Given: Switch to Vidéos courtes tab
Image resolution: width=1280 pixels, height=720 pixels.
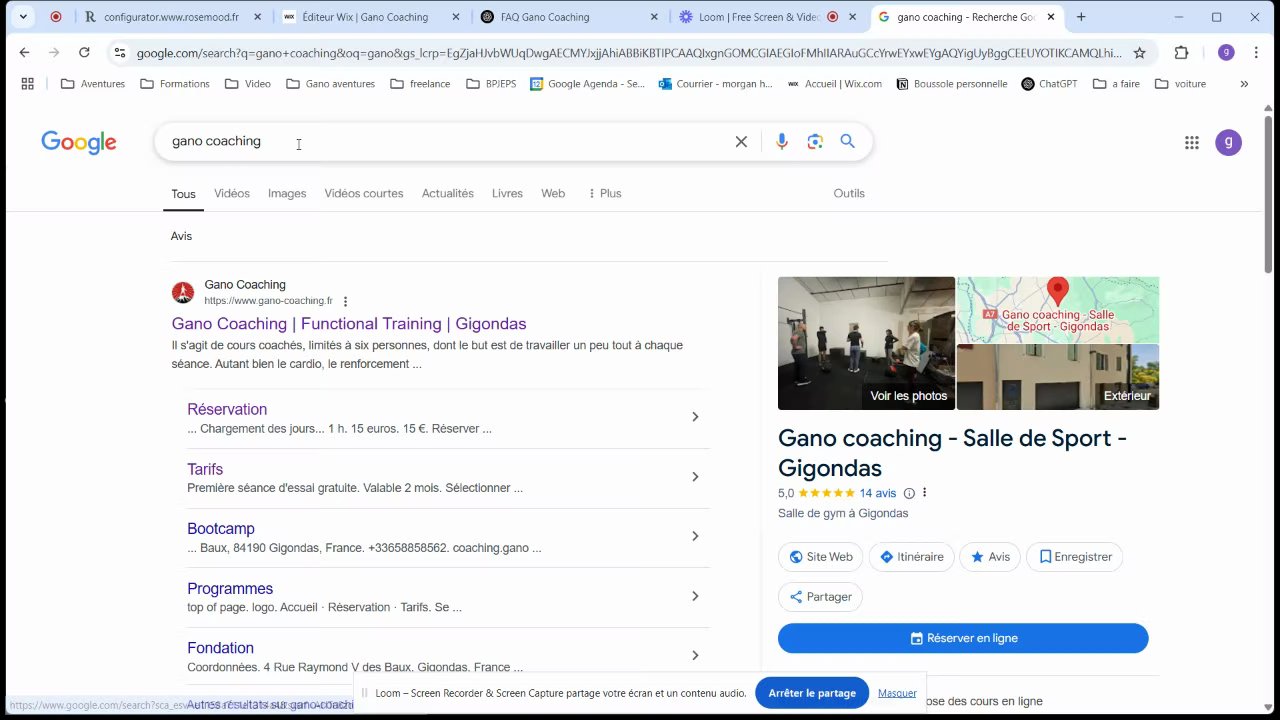Looking at the screenshot, I should tap(364, 193).
